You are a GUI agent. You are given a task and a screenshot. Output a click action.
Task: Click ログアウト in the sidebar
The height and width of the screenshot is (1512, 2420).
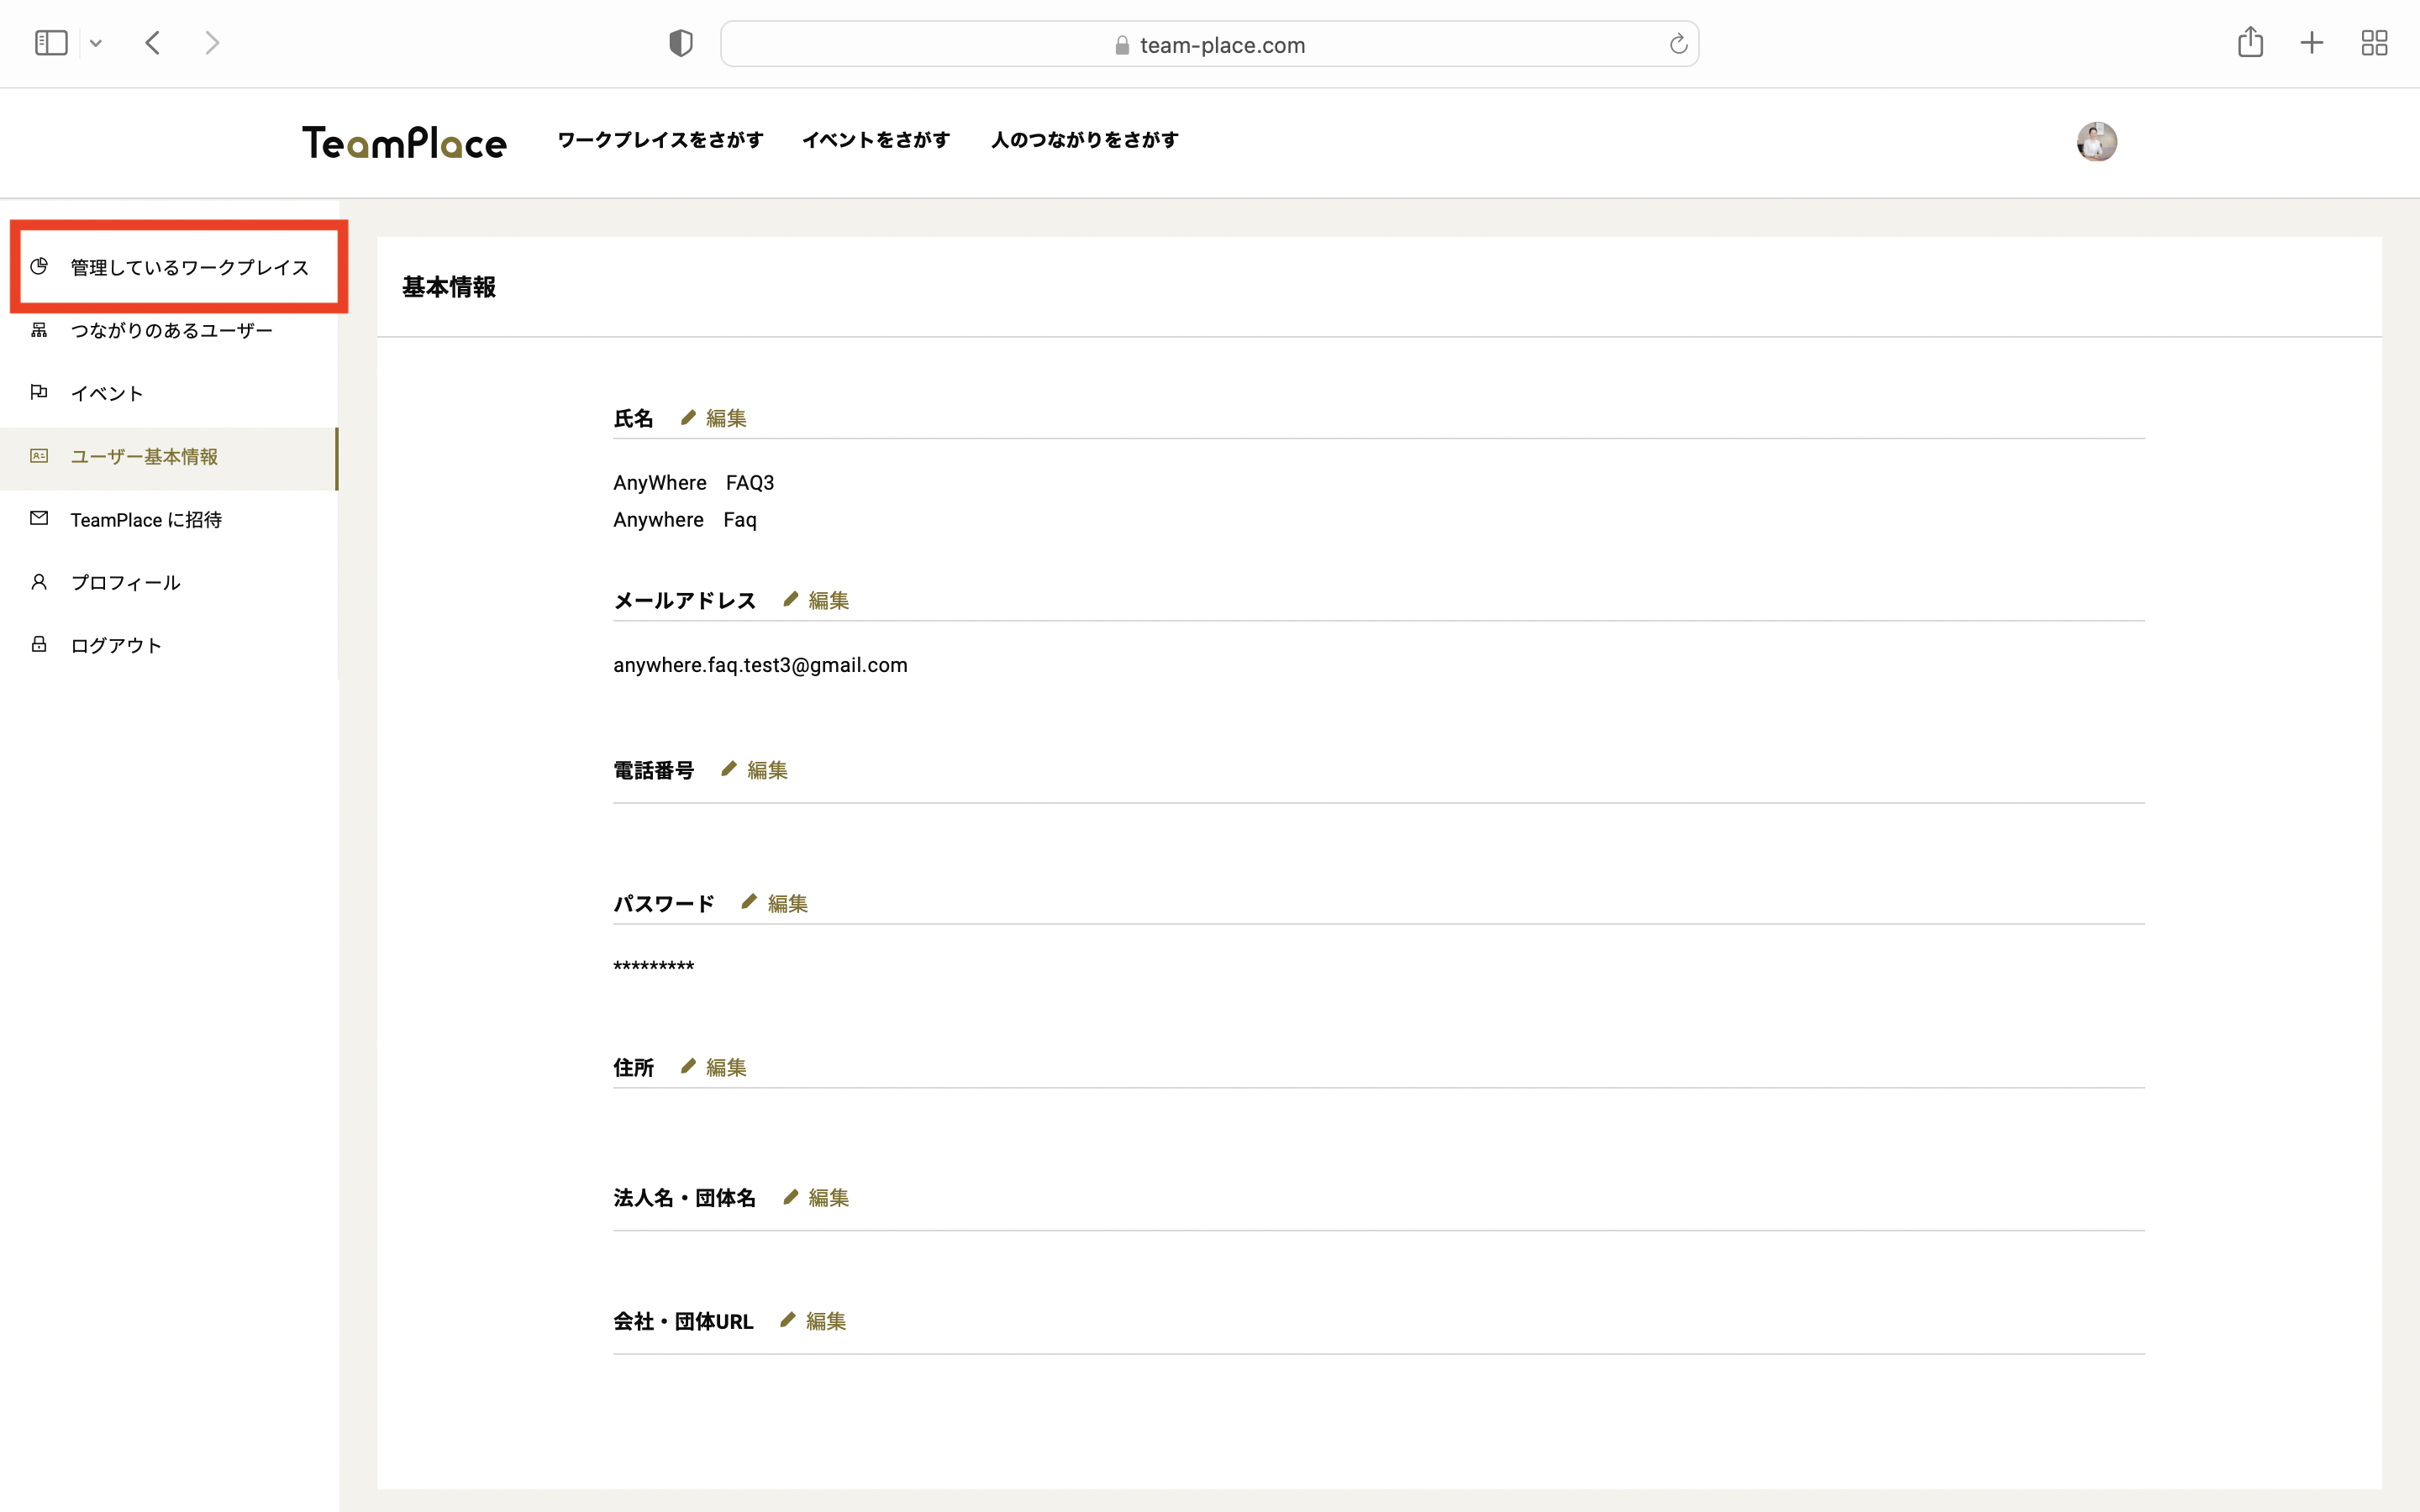116,645
